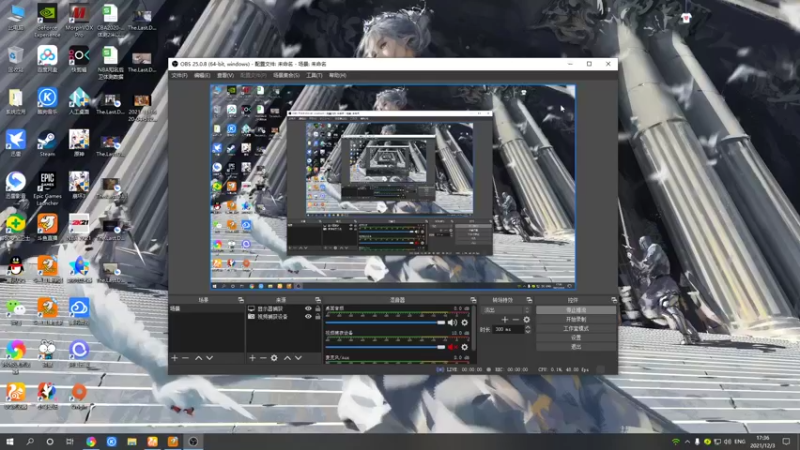Open GeForce Experience desktop shortcut
800x450 pixels.
tap(47, 20)
